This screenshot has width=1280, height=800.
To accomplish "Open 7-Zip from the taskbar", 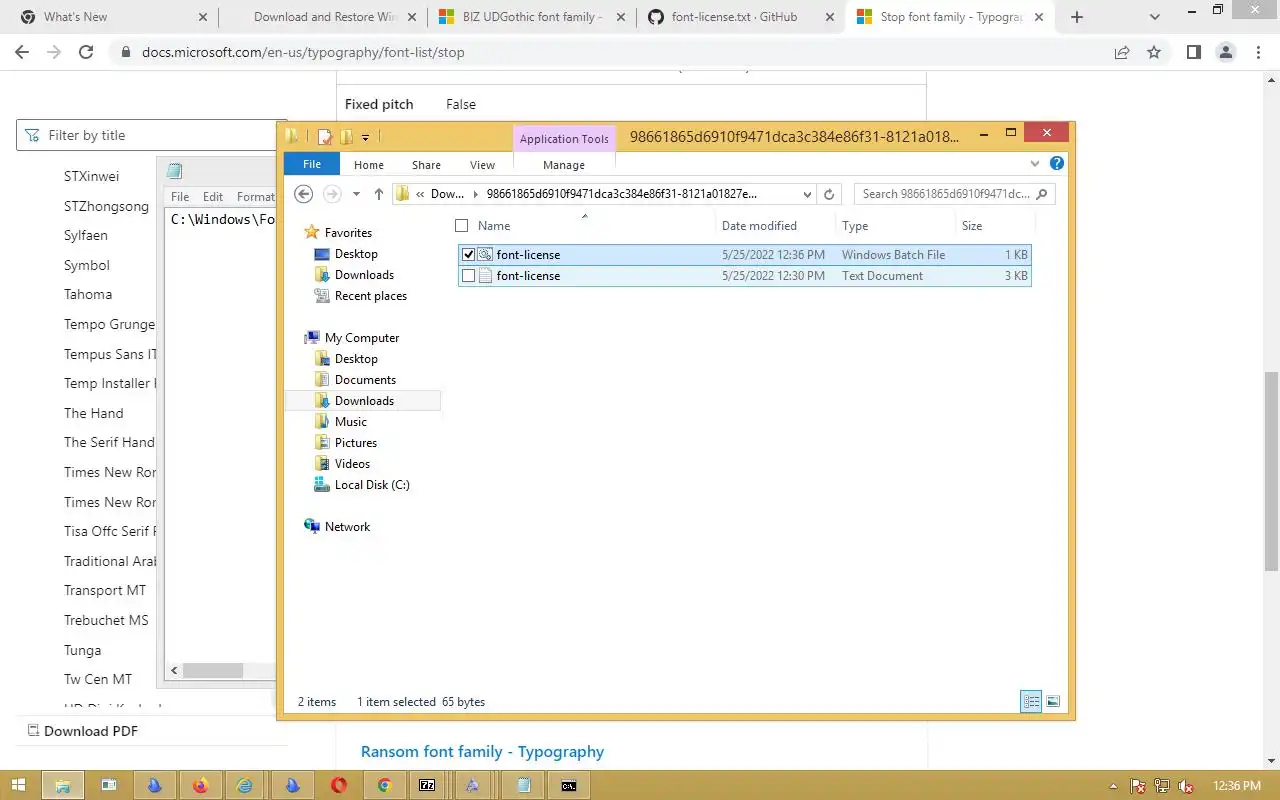I will pyautogui.click(x=427, y=786).
